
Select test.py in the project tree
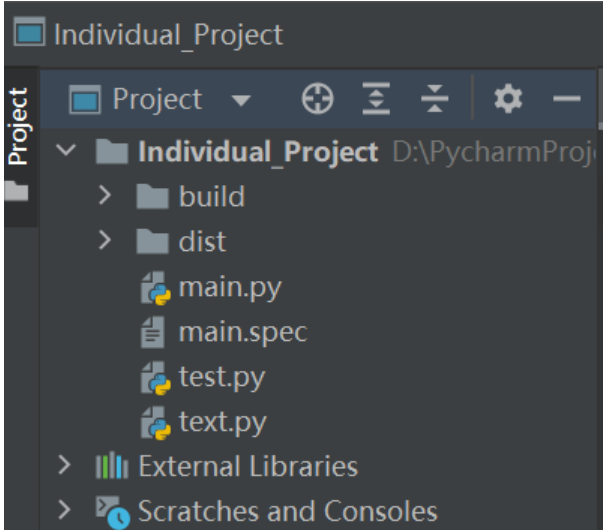click(x=222, y=377)
